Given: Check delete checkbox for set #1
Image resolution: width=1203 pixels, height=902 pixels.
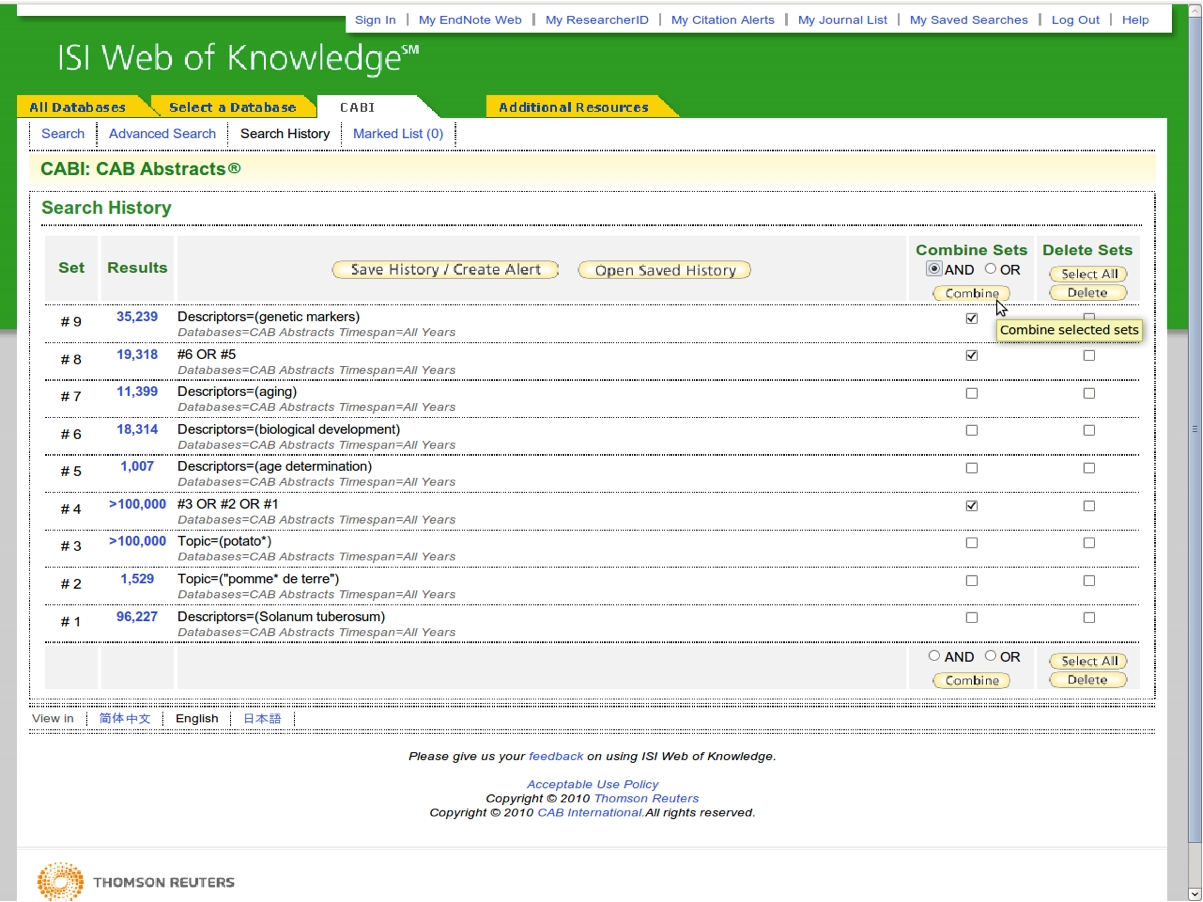Looking at the screenshot, I should click(x=1089, y=618).
